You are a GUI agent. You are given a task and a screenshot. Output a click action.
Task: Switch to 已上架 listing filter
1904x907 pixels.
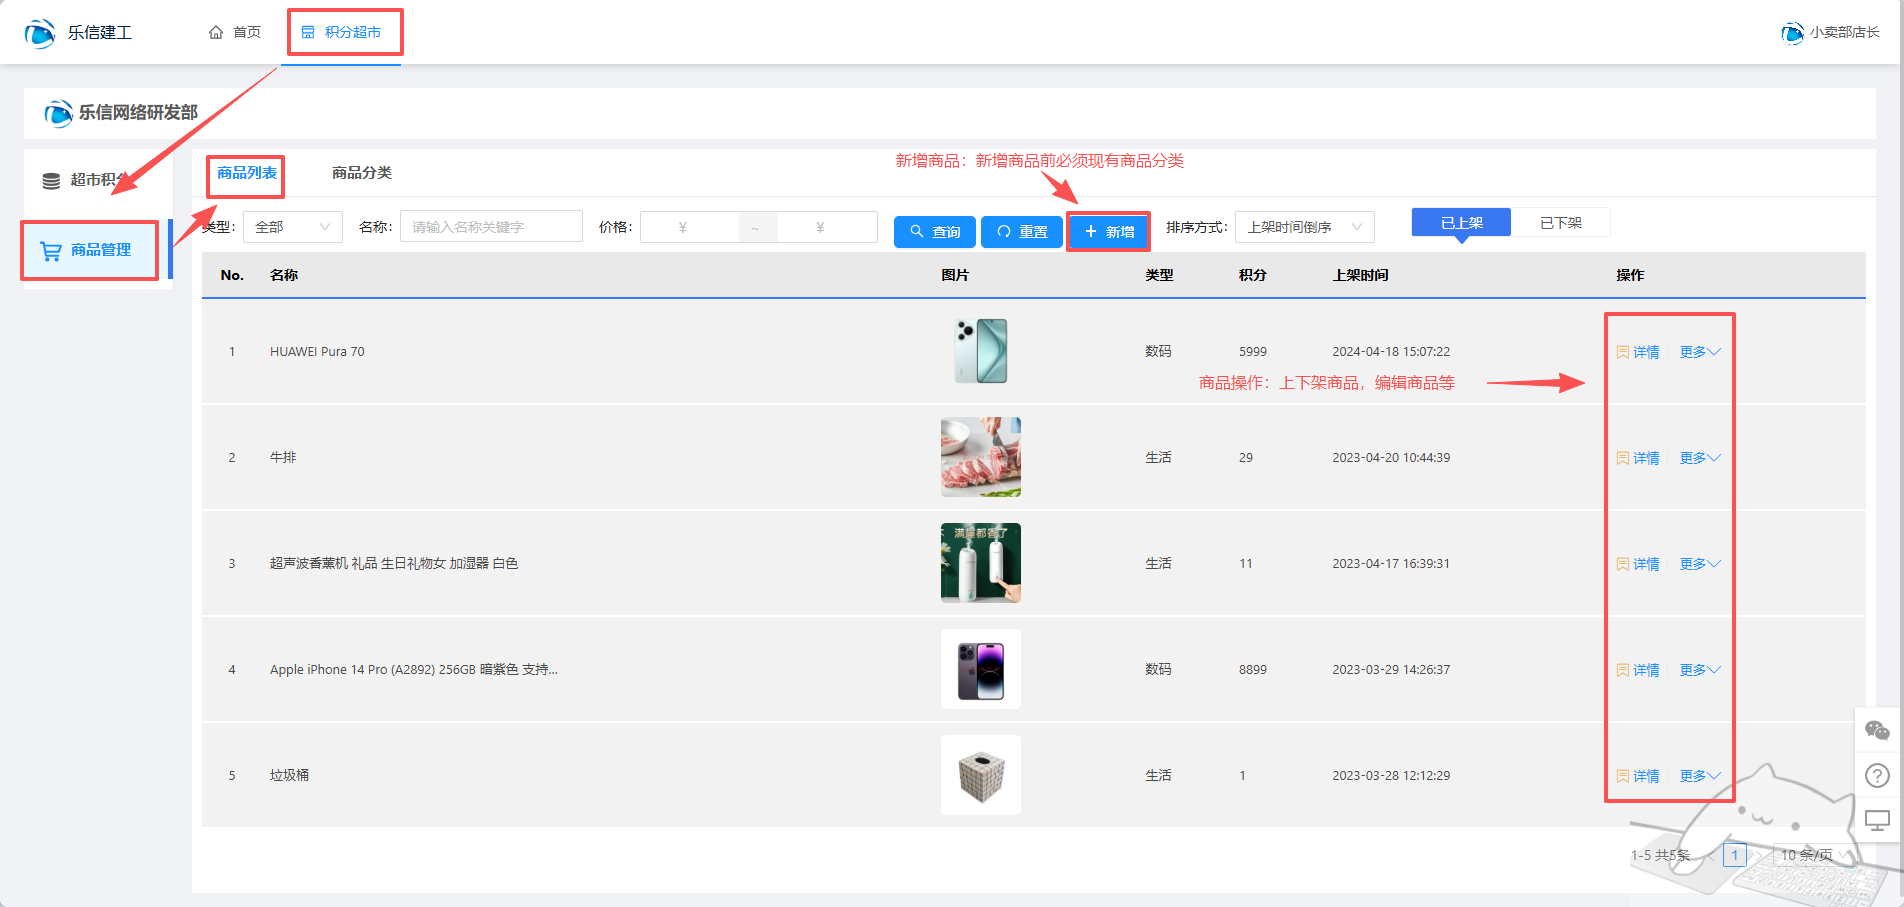click(1461, 223)
